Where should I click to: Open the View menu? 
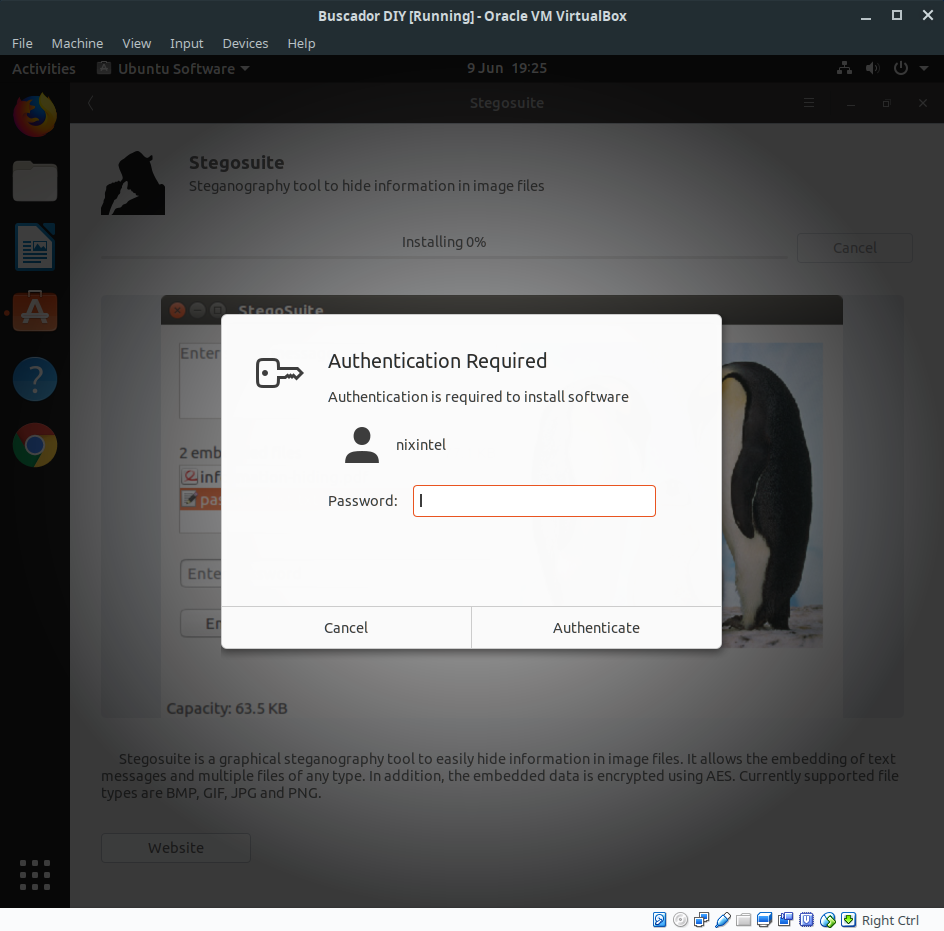point(137,43)
